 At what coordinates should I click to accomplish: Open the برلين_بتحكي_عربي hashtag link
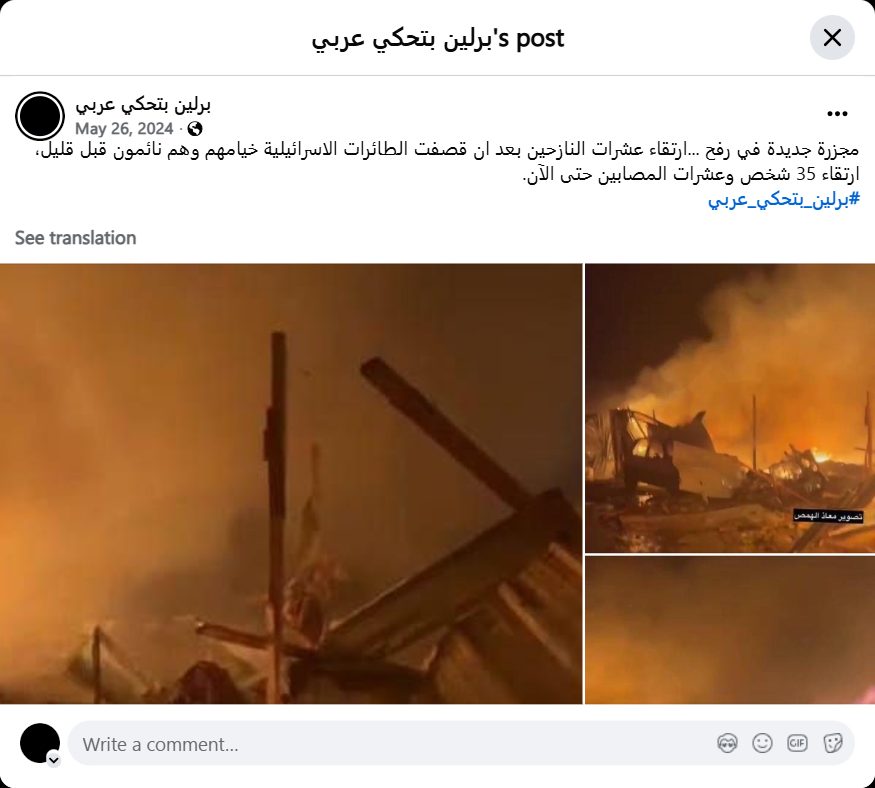point(783,199)
